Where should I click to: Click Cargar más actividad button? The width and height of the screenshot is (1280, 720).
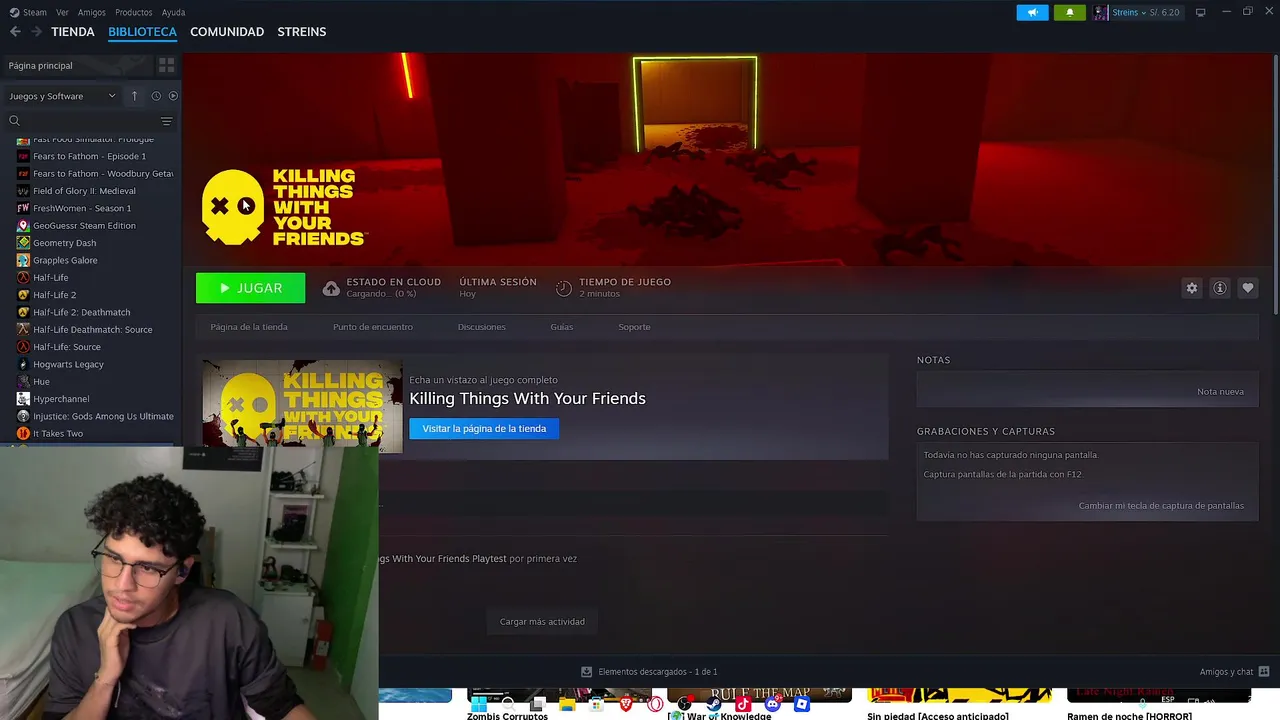coord(542,622)
